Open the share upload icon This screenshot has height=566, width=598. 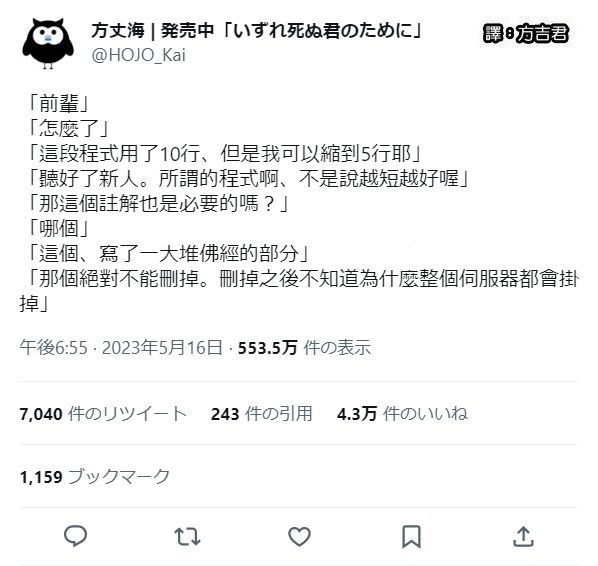tap(523, 536)
